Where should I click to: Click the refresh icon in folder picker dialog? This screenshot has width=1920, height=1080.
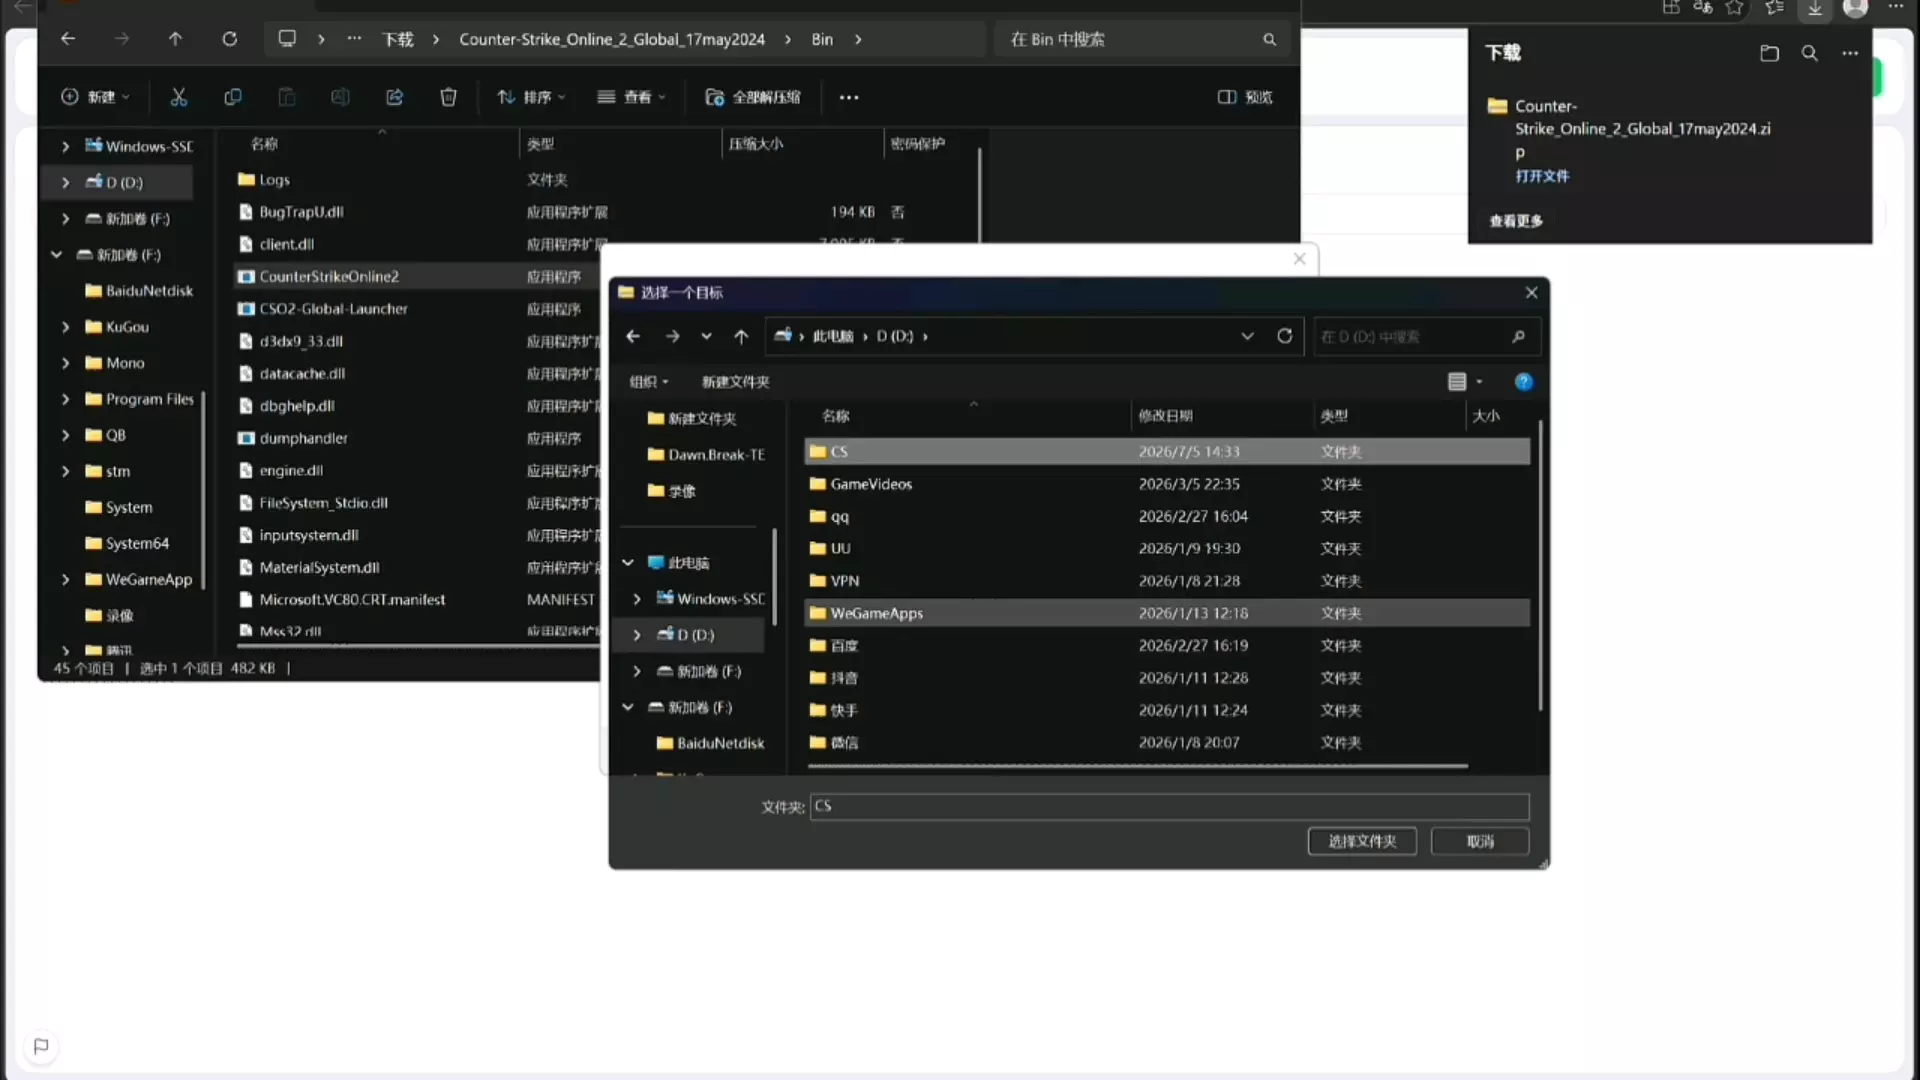click(x=1285, y=336)
